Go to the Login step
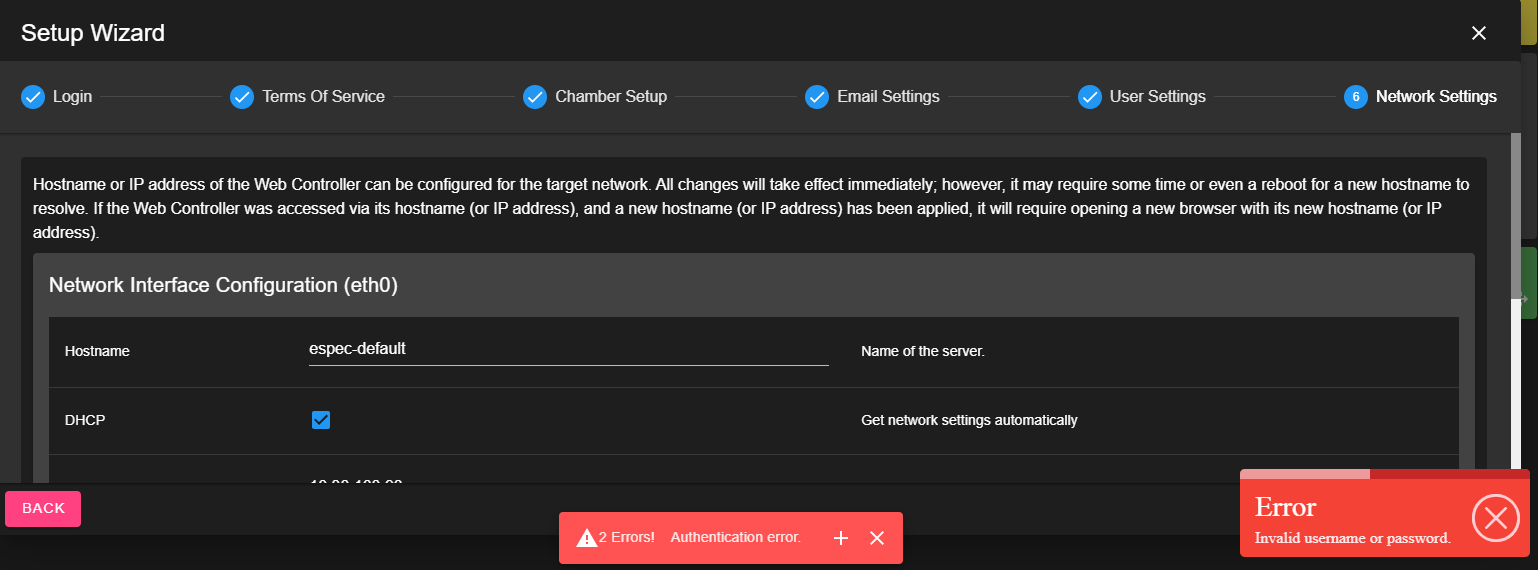Image resolution: width=1538 pixels, height=570 pixels. pyautogui.click(x=57, y=97)
